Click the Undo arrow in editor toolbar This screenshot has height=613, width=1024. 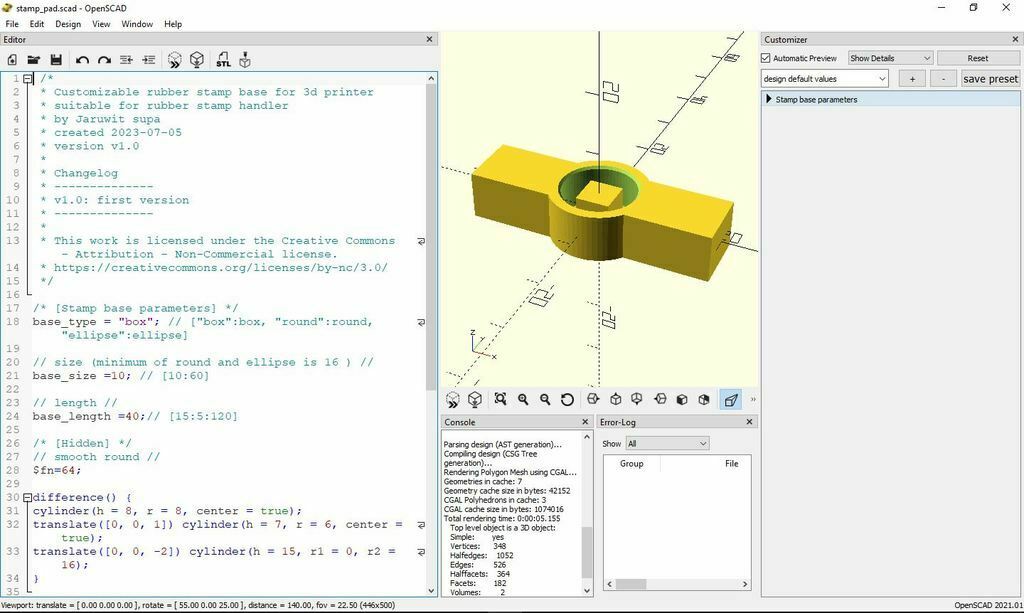(82, 60)
